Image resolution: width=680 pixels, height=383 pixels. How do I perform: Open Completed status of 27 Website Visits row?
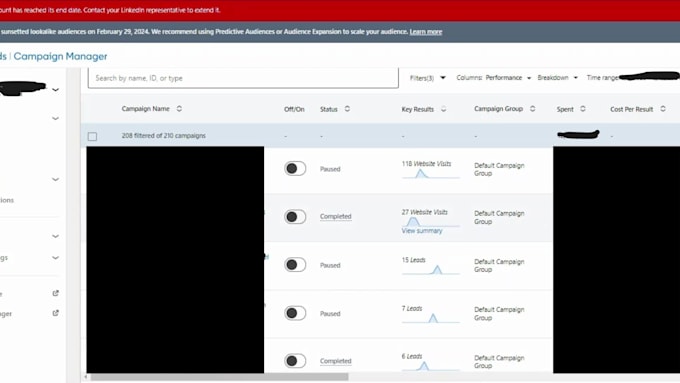click(x=336, y=216)
